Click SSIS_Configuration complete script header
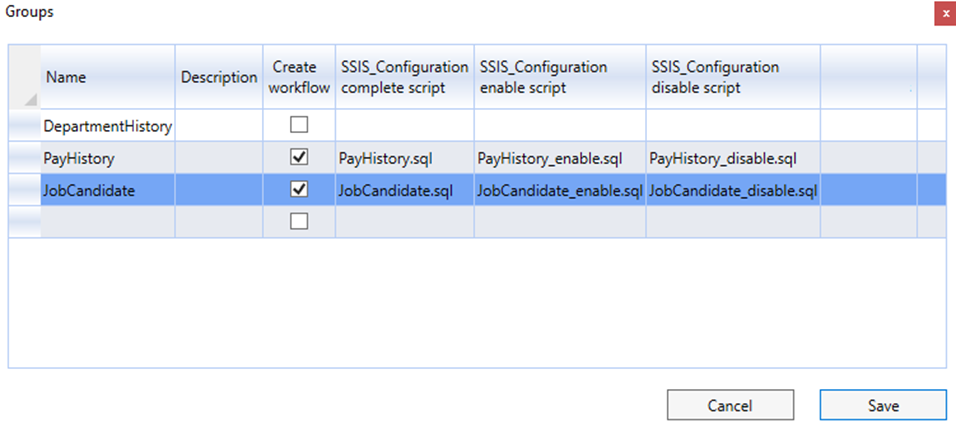This screenshot has height=428, width=956. (x=404, y=77)
